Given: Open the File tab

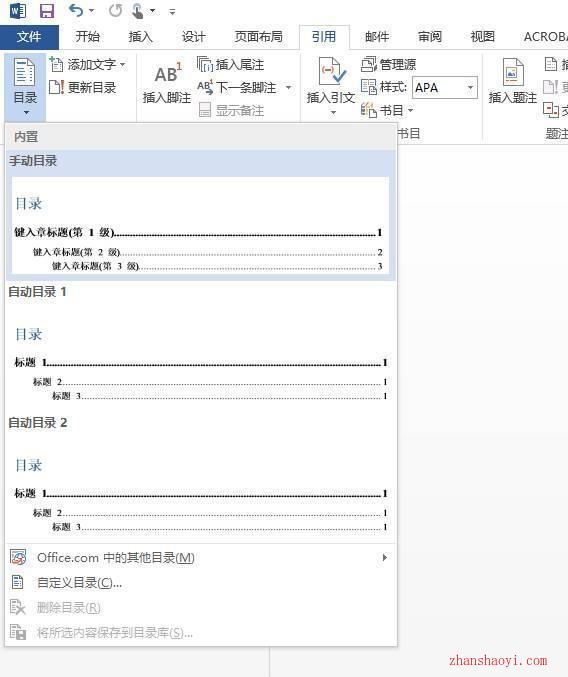Looking at the screenshot, I should pos(29,37).
